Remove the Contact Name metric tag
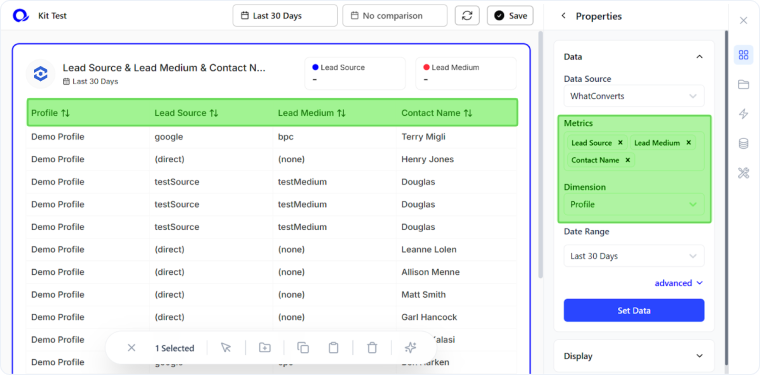Viewport: 760px width, 375px height. coord(627,160)
